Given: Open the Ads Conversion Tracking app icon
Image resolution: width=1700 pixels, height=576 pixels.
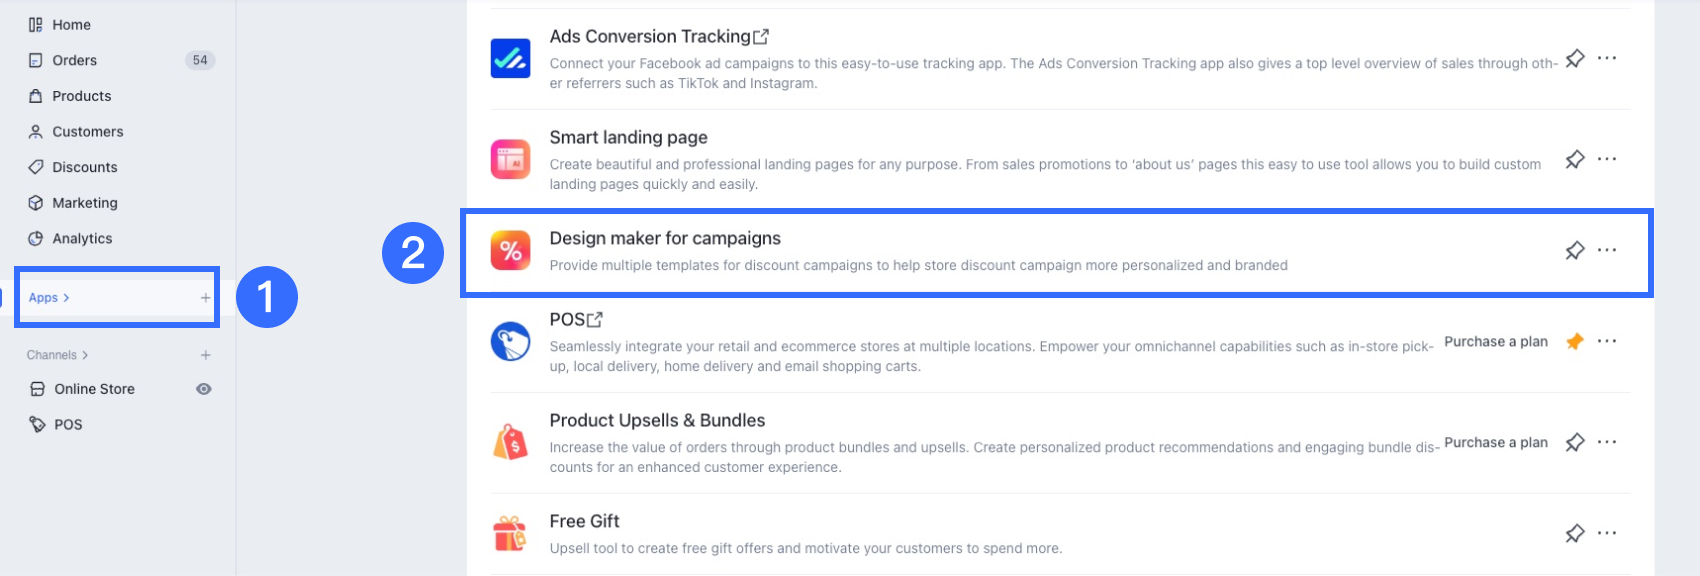Looking at the screenshot, I should 510,58.
